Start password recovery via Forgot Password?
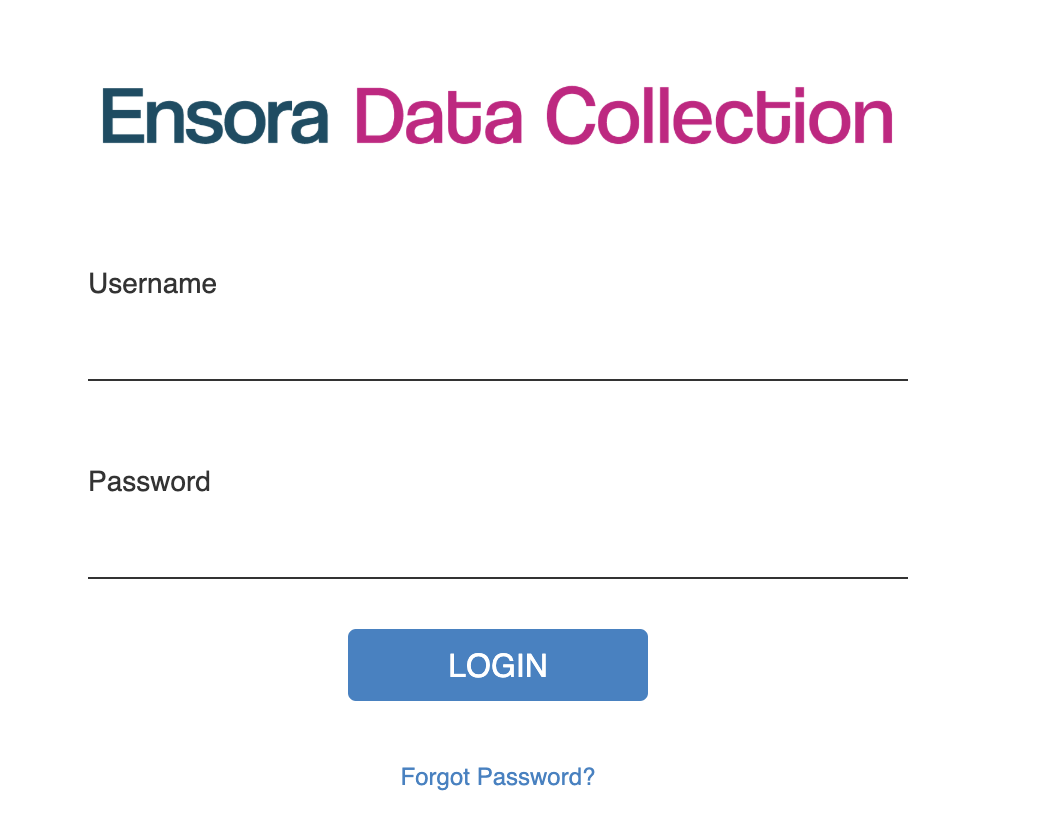 (498, 777)
